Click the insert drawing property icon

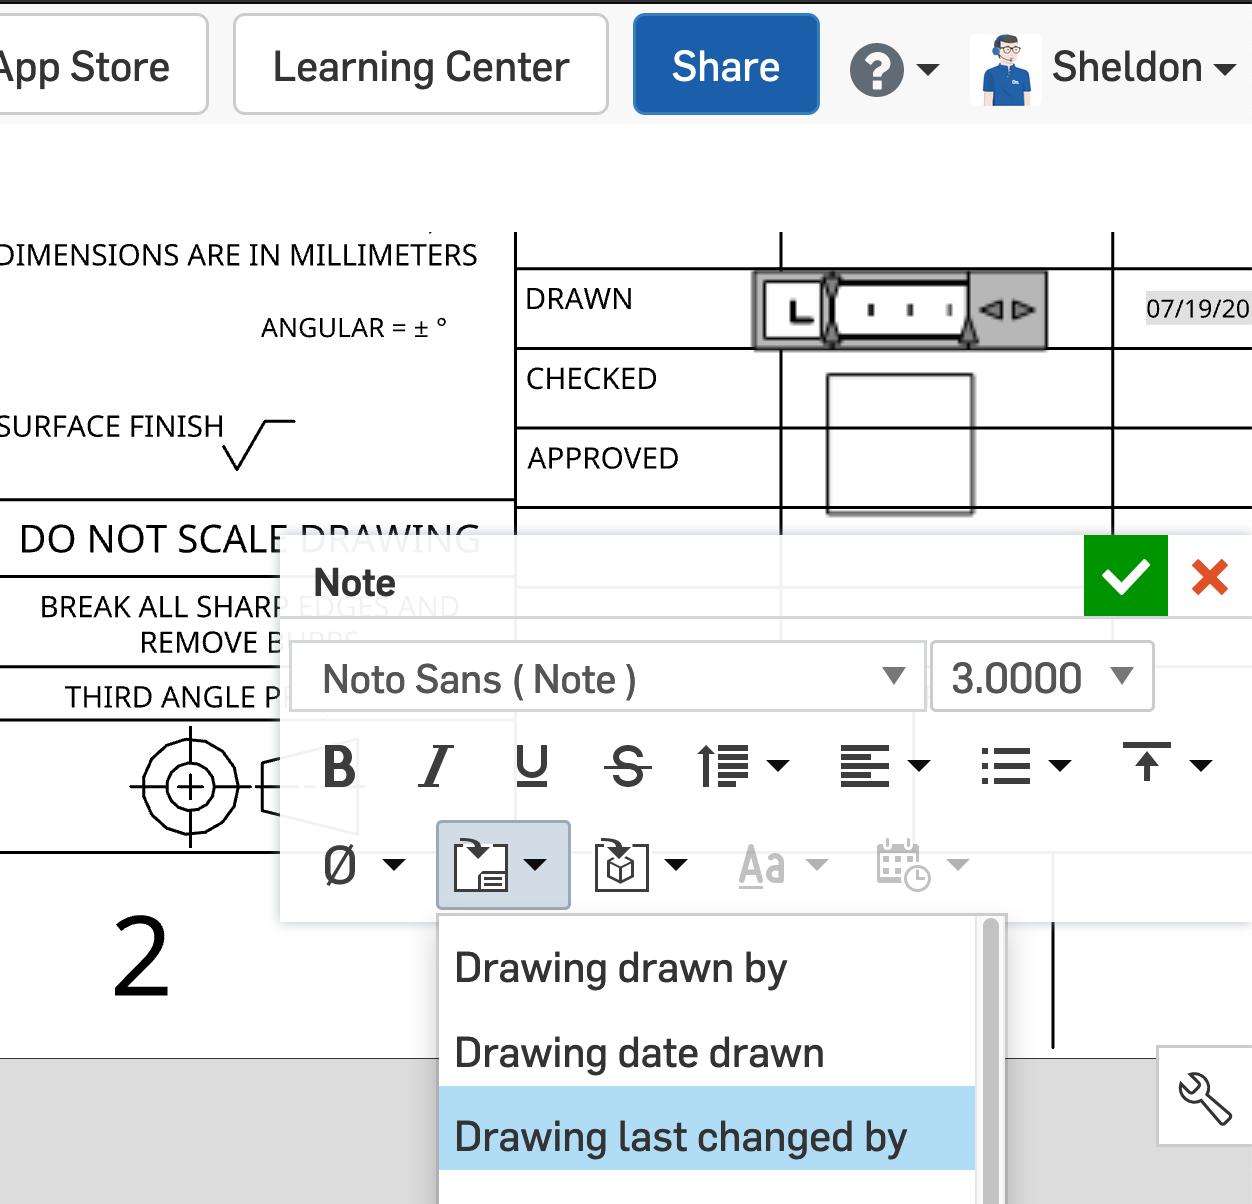tap(481, 865)
